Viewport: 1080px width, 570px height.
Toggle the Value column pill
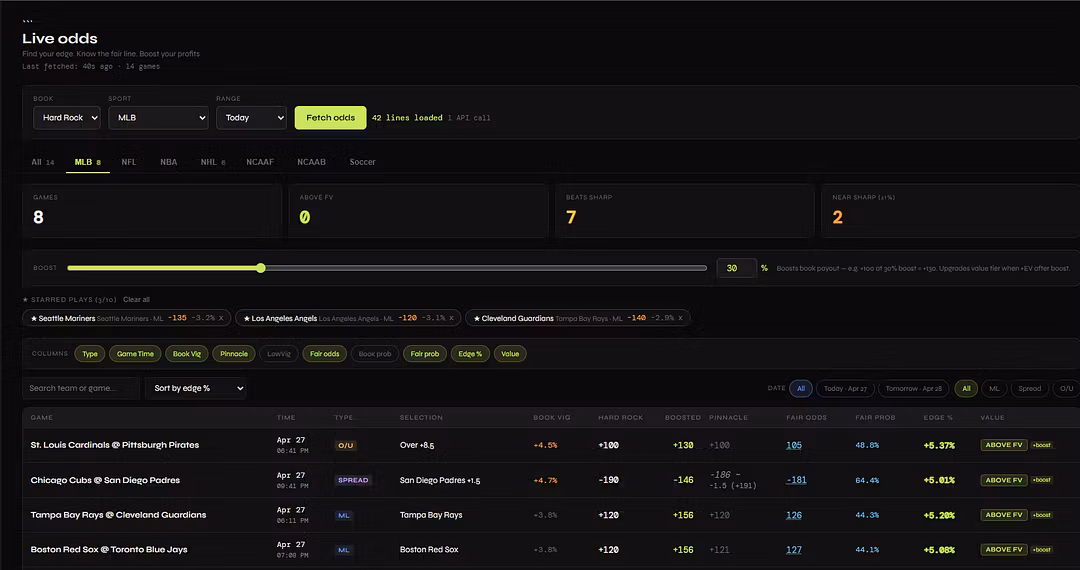pyautogui.click(x=510, y=354)
